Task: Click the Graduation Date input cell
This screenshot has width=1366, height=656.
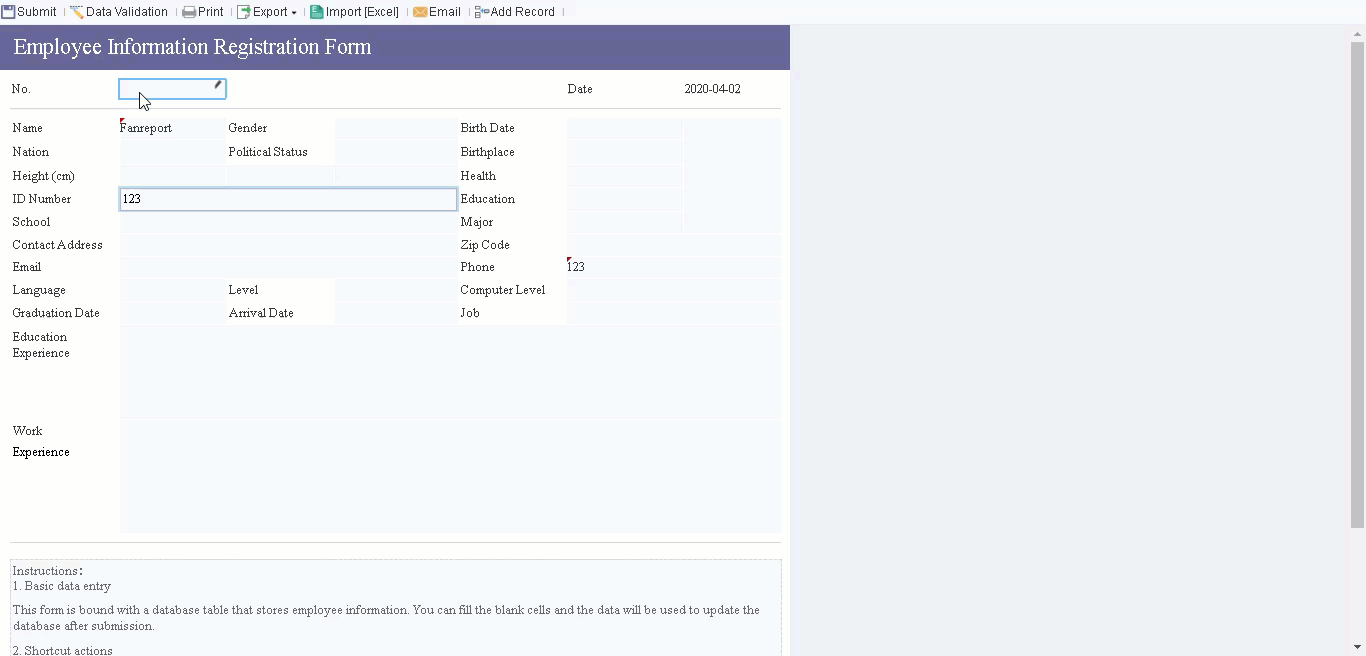Action: 172,313
